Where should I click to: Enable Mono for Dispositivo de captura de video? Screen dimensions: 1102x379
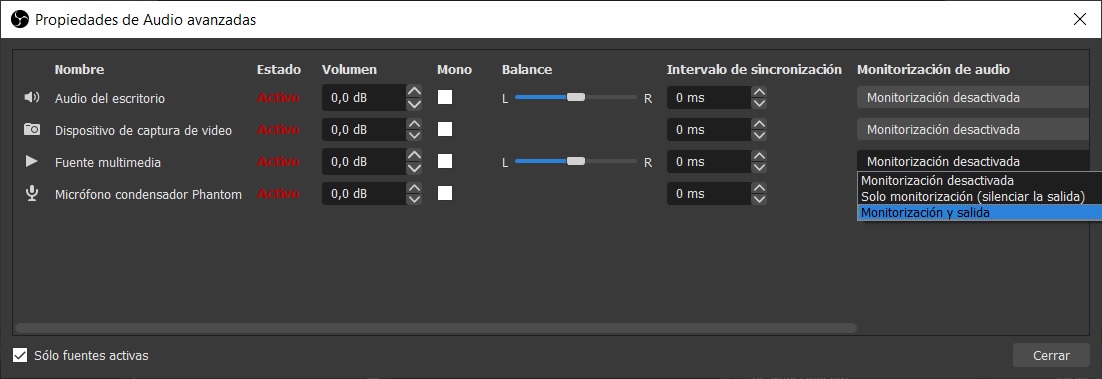(445, 129)
